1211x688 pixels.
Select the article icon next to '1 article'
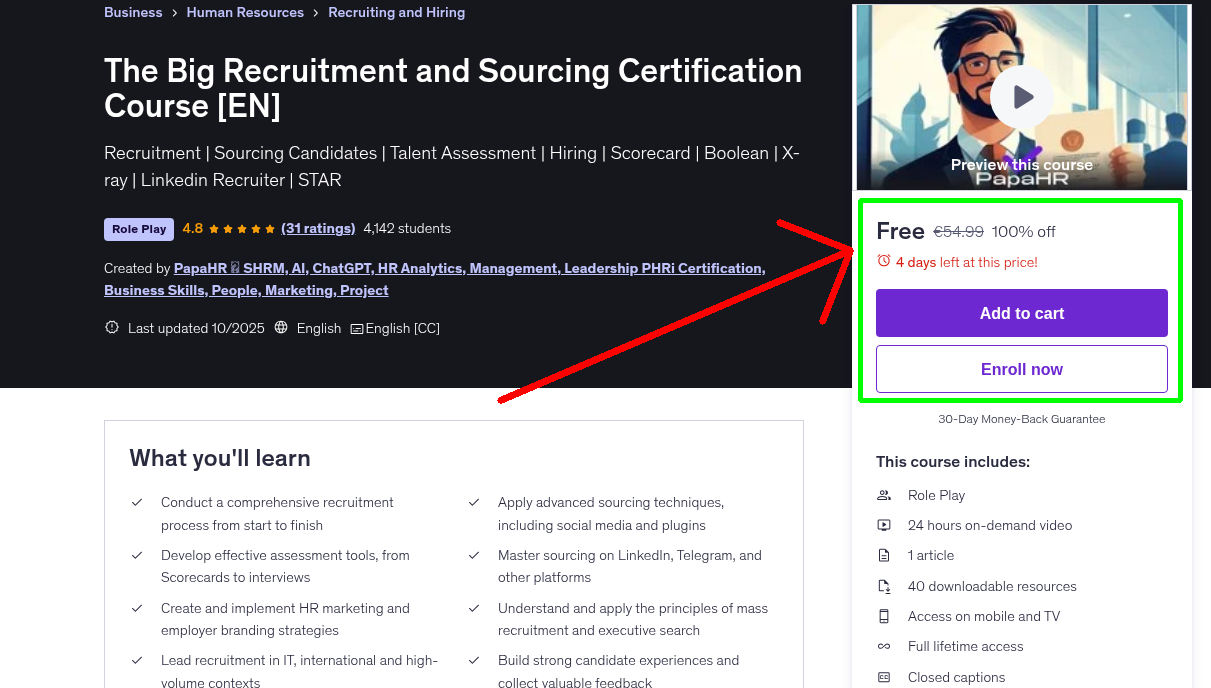point(883,555)
